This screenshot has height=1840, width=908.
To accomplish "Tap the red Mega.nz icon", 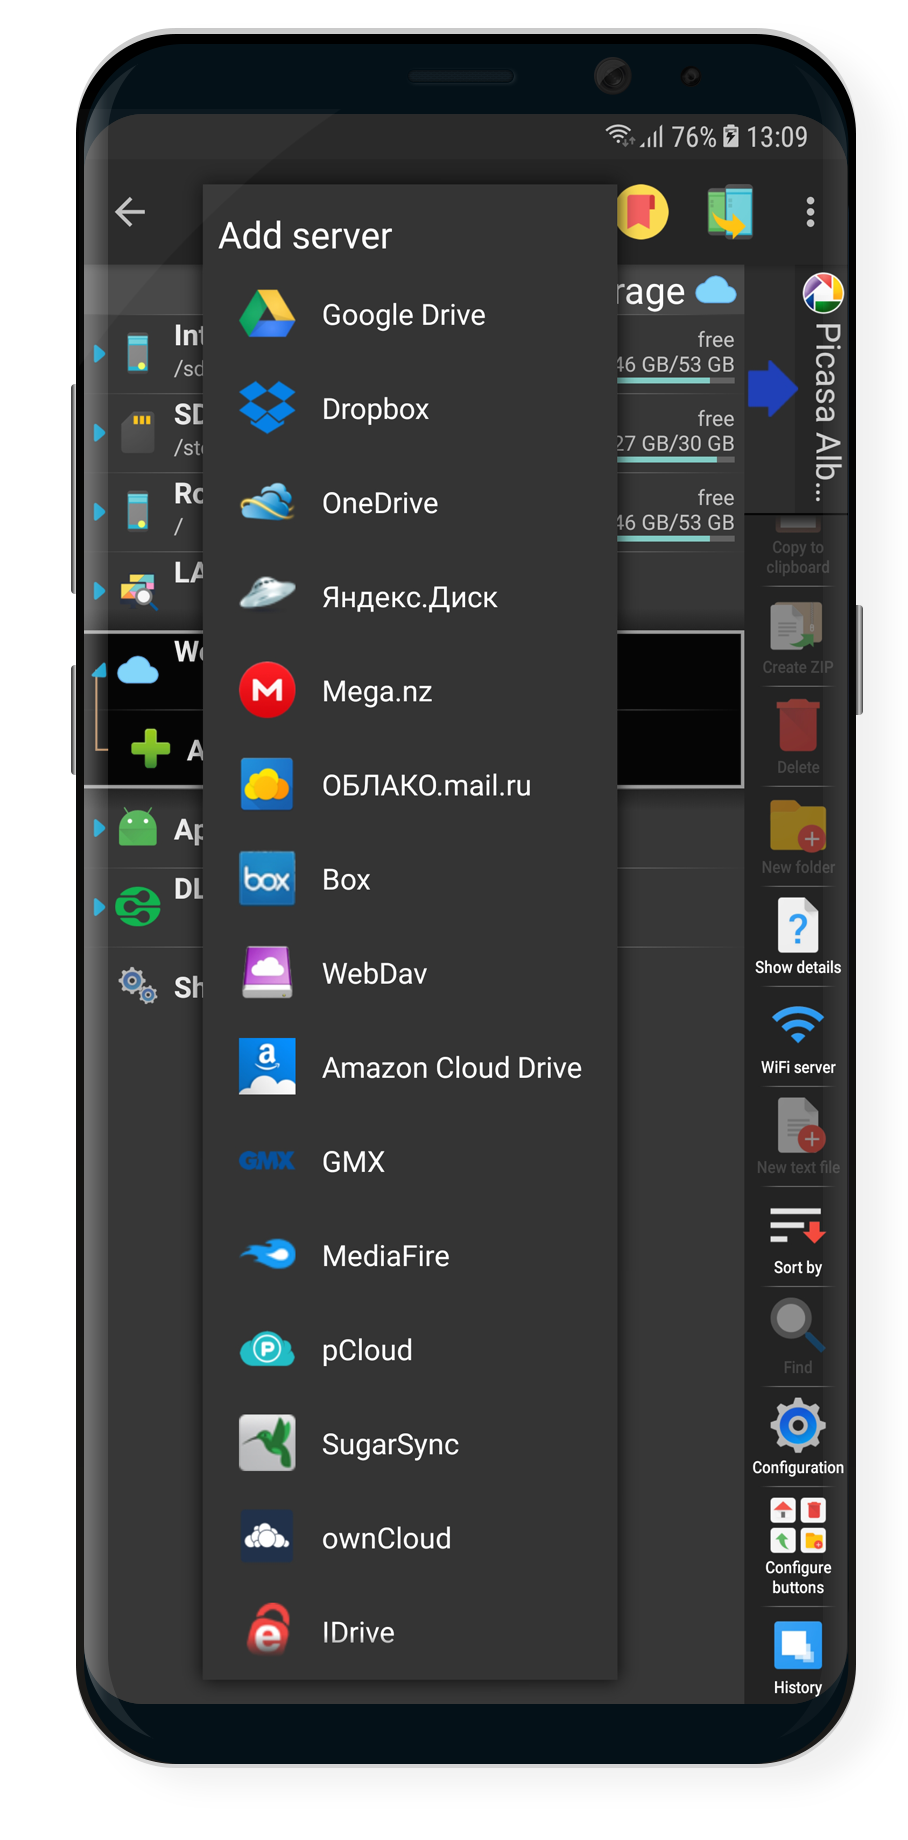I will point(267,690).
